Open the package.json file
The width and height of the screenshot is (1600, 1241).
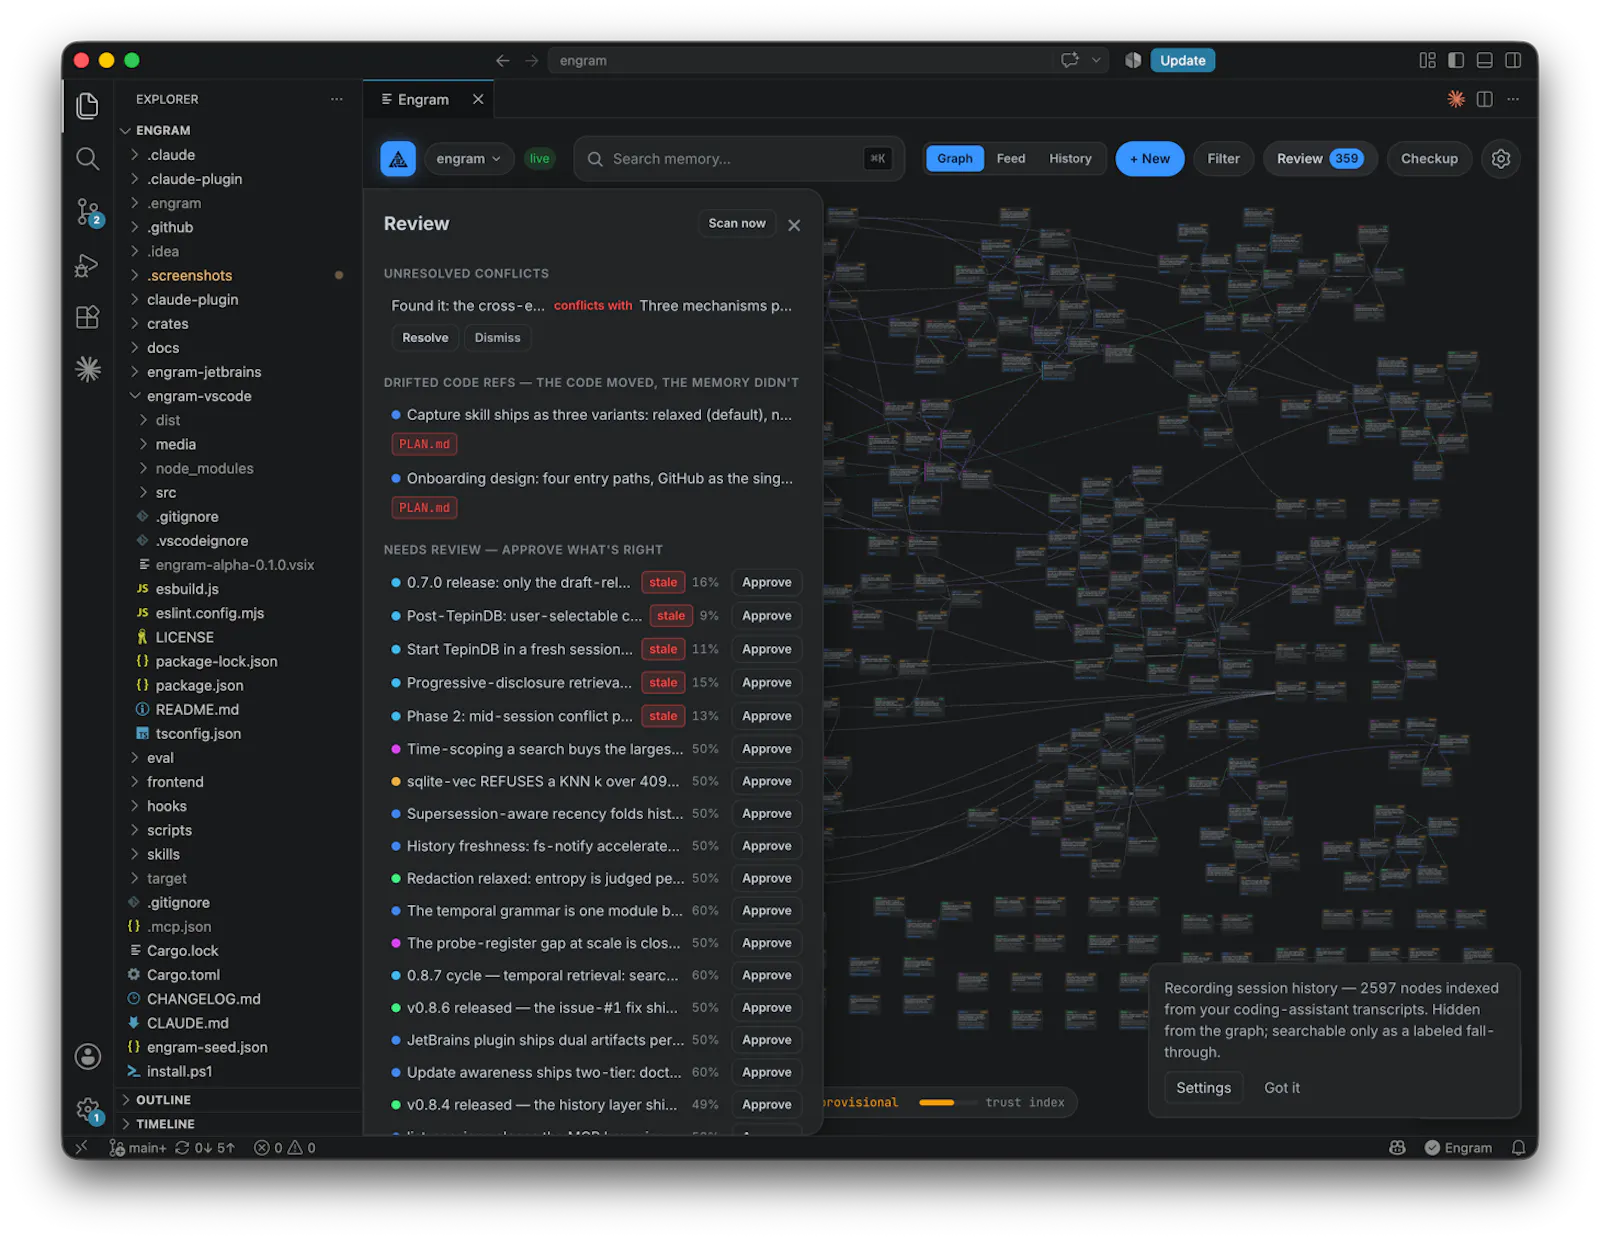click(199, 686)
